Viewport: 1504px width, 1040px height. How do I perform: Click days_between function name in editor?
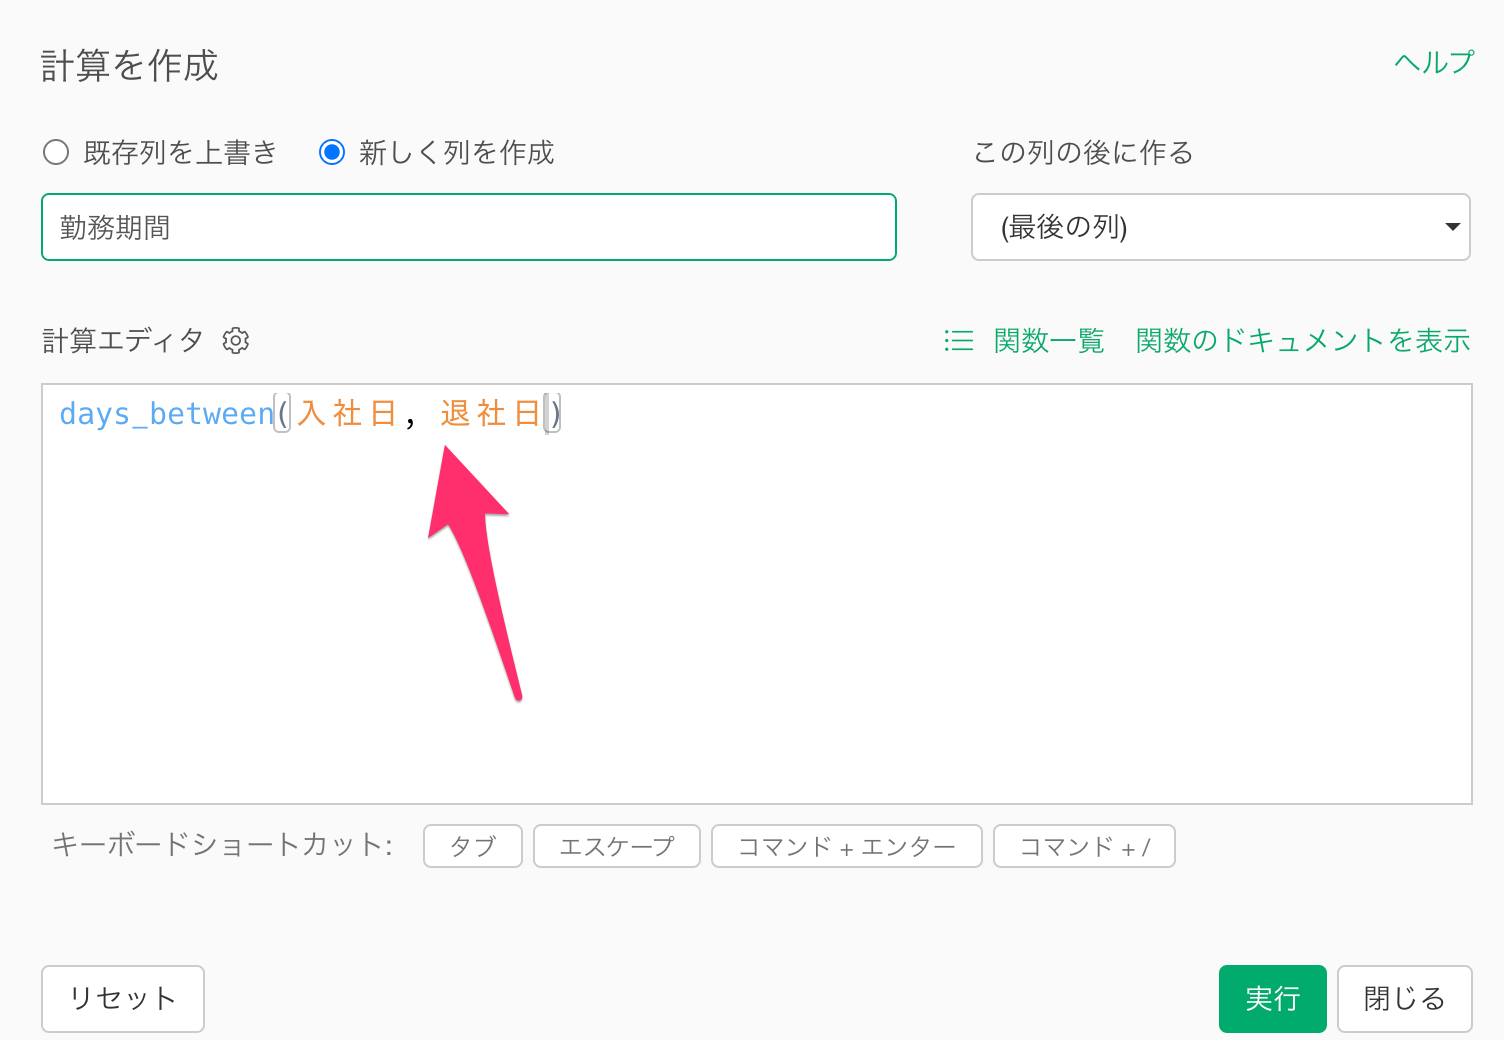point(167,413)
